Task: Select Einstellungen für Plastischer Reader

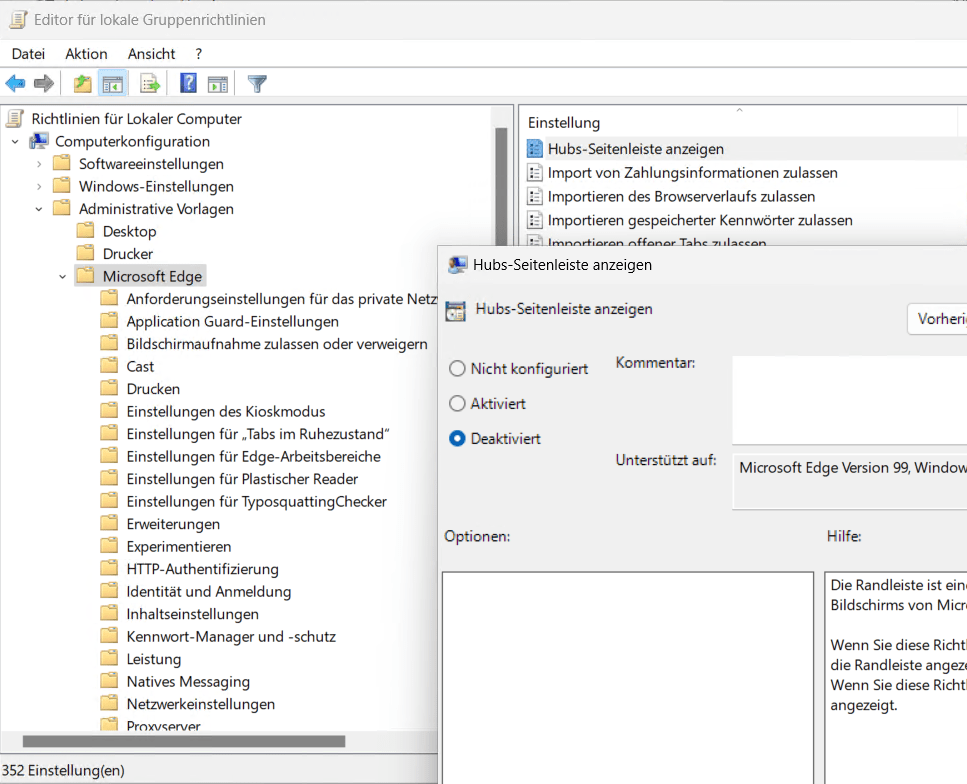Action: coord(242,479)
